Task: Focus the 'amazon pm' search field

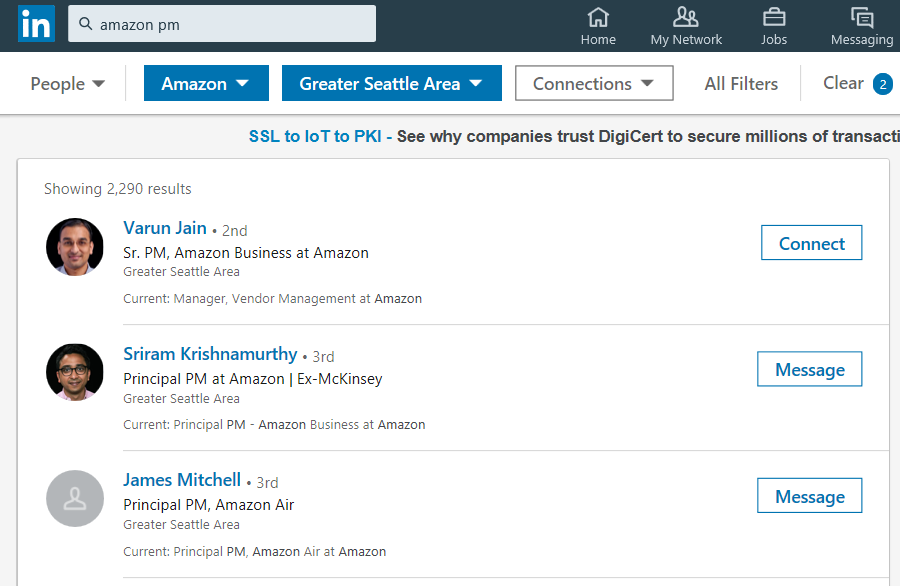Action: [x=232, y=24]
